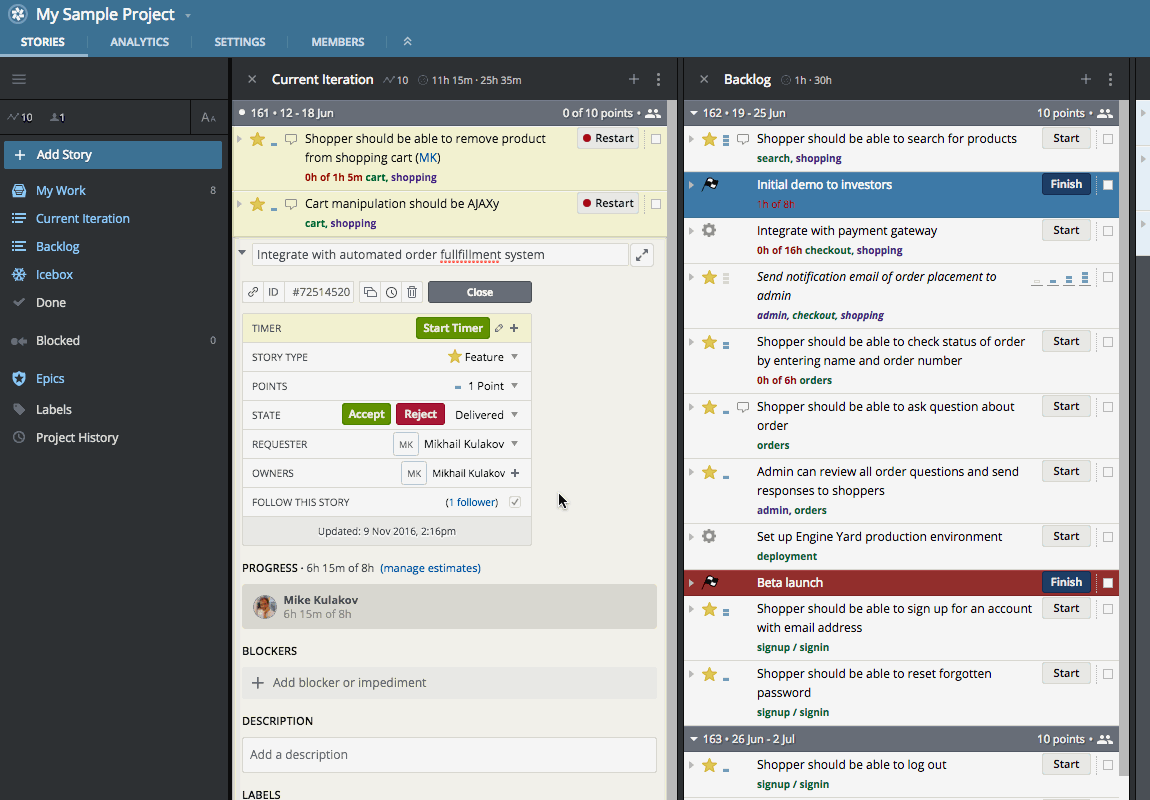
Task: Switch to the Members tab
Action: 337,42
